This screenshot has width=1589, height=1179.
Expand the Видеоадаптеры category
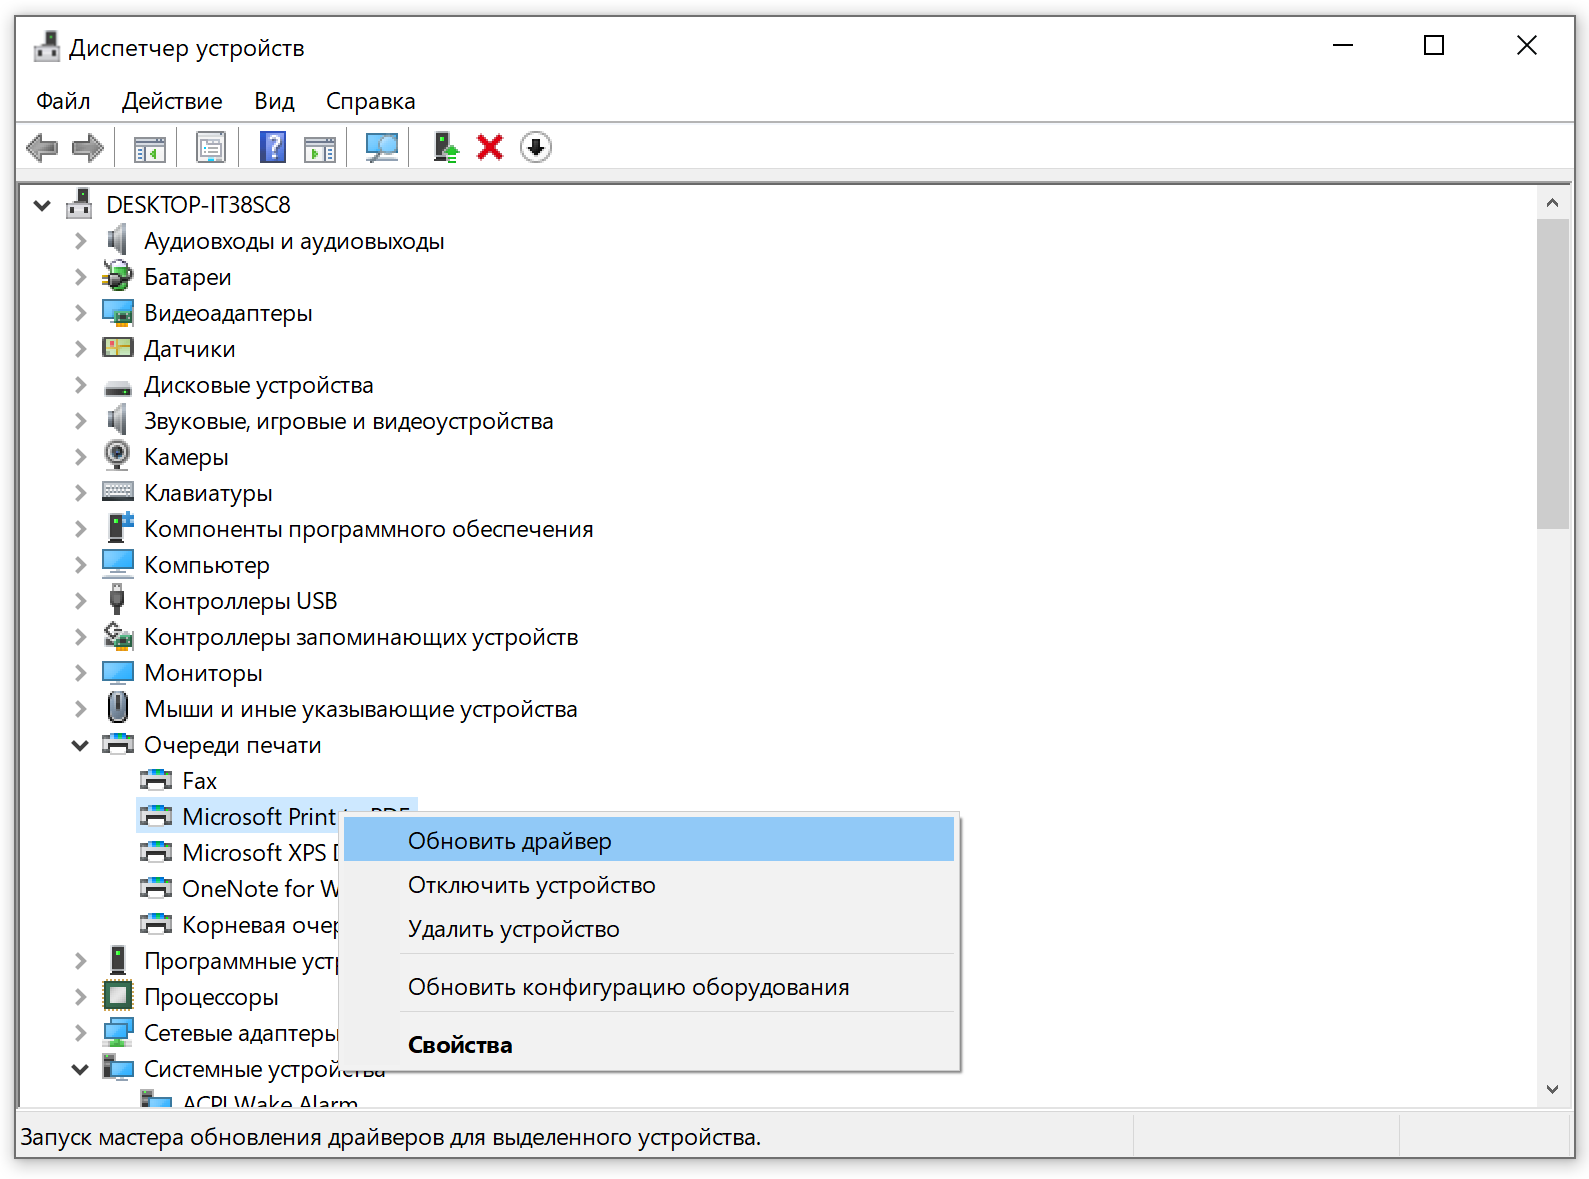81,313
